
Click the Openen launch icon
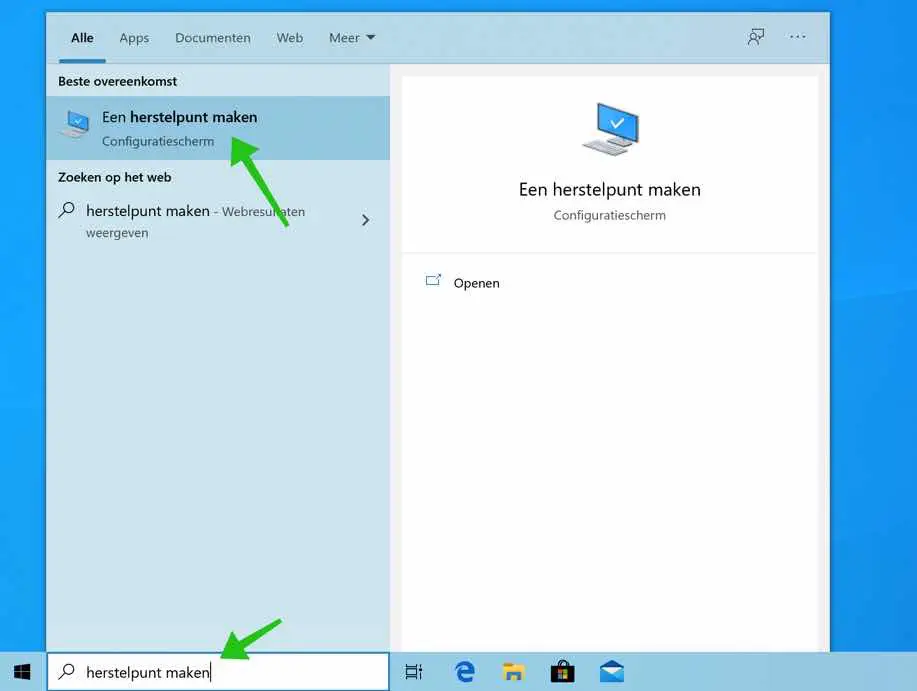433,281
